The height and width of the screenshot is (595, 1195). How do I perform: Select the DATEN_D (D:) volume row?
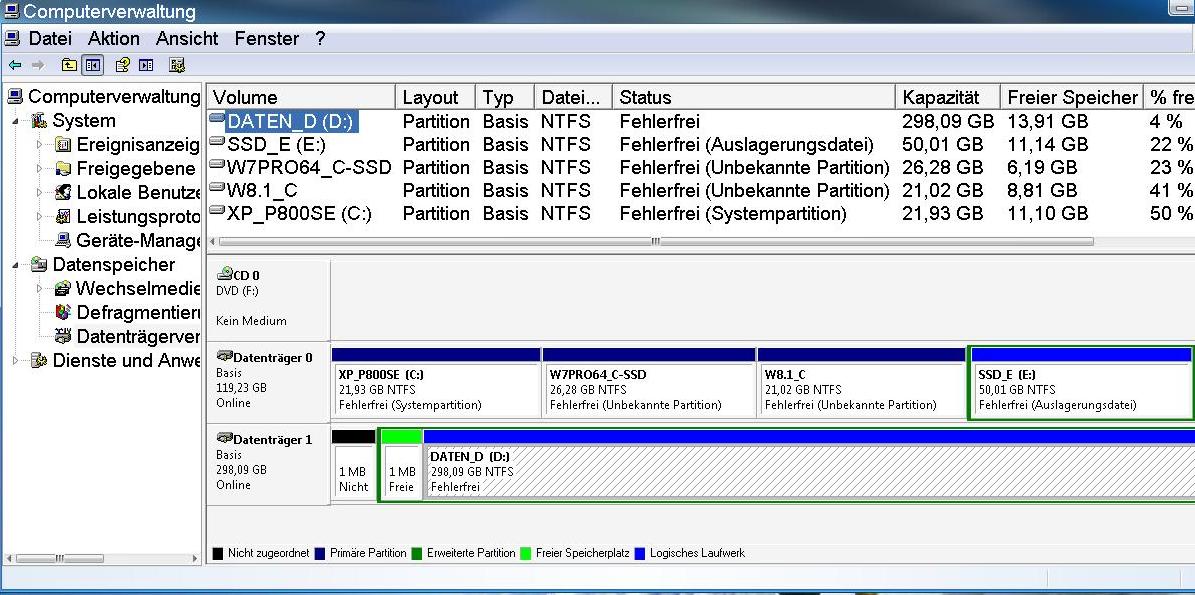pos(701,122)
